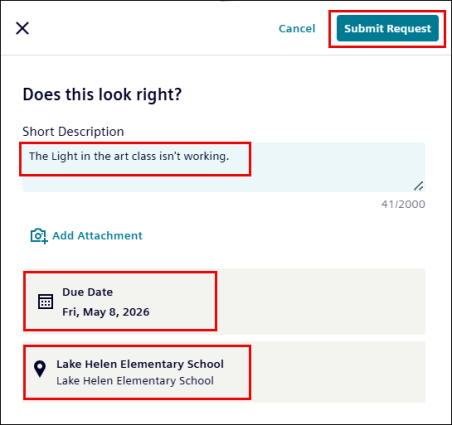Image resolution: width=452 pixels, height=425 pixels.
Task: Select the Fri, May 8, 2026 date text
Action: click(106, 312)
